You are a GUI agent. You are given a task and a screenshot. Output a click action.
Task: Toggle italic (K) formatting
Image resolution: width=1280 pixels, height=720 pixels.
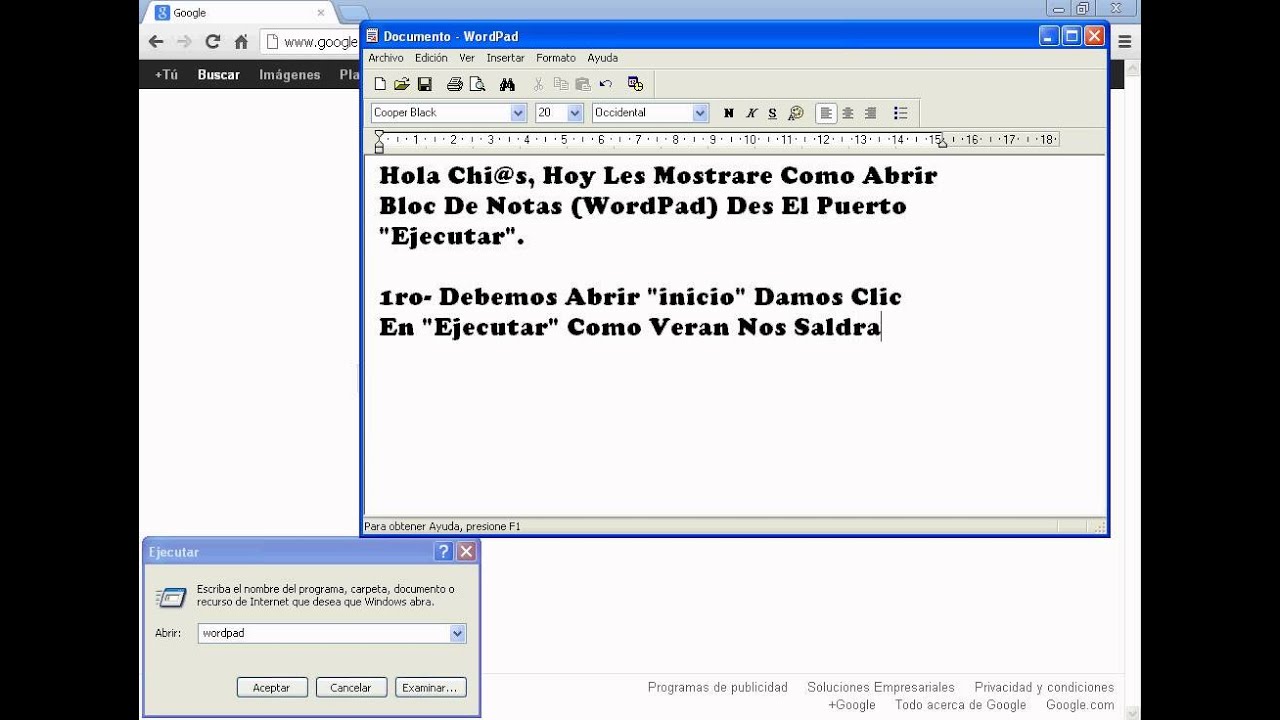(x=751, y=113)
